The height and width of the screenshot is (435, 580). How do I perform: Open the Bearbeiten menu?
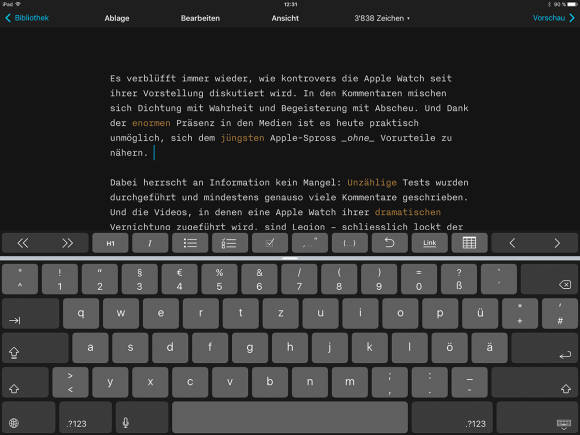(200, 18)
